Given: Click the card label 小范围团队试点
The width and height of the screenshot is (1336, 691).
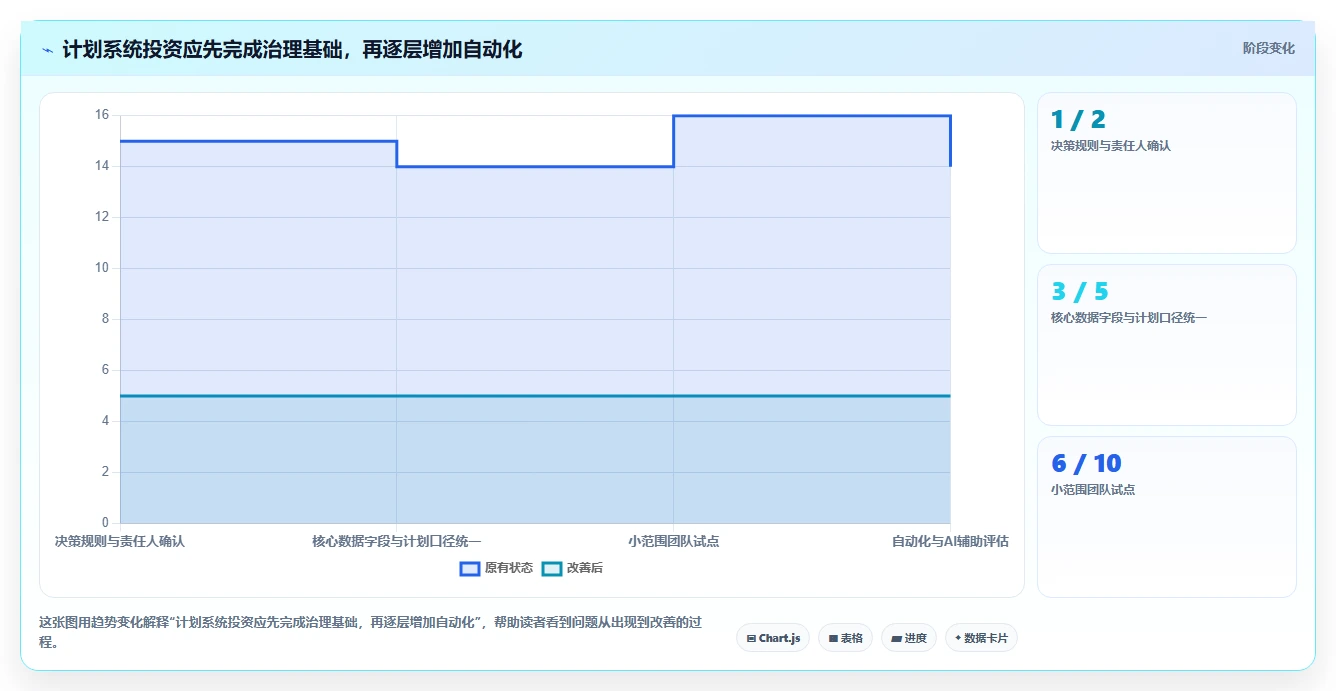Looking at the screenshot, I should click(1093, 490).
